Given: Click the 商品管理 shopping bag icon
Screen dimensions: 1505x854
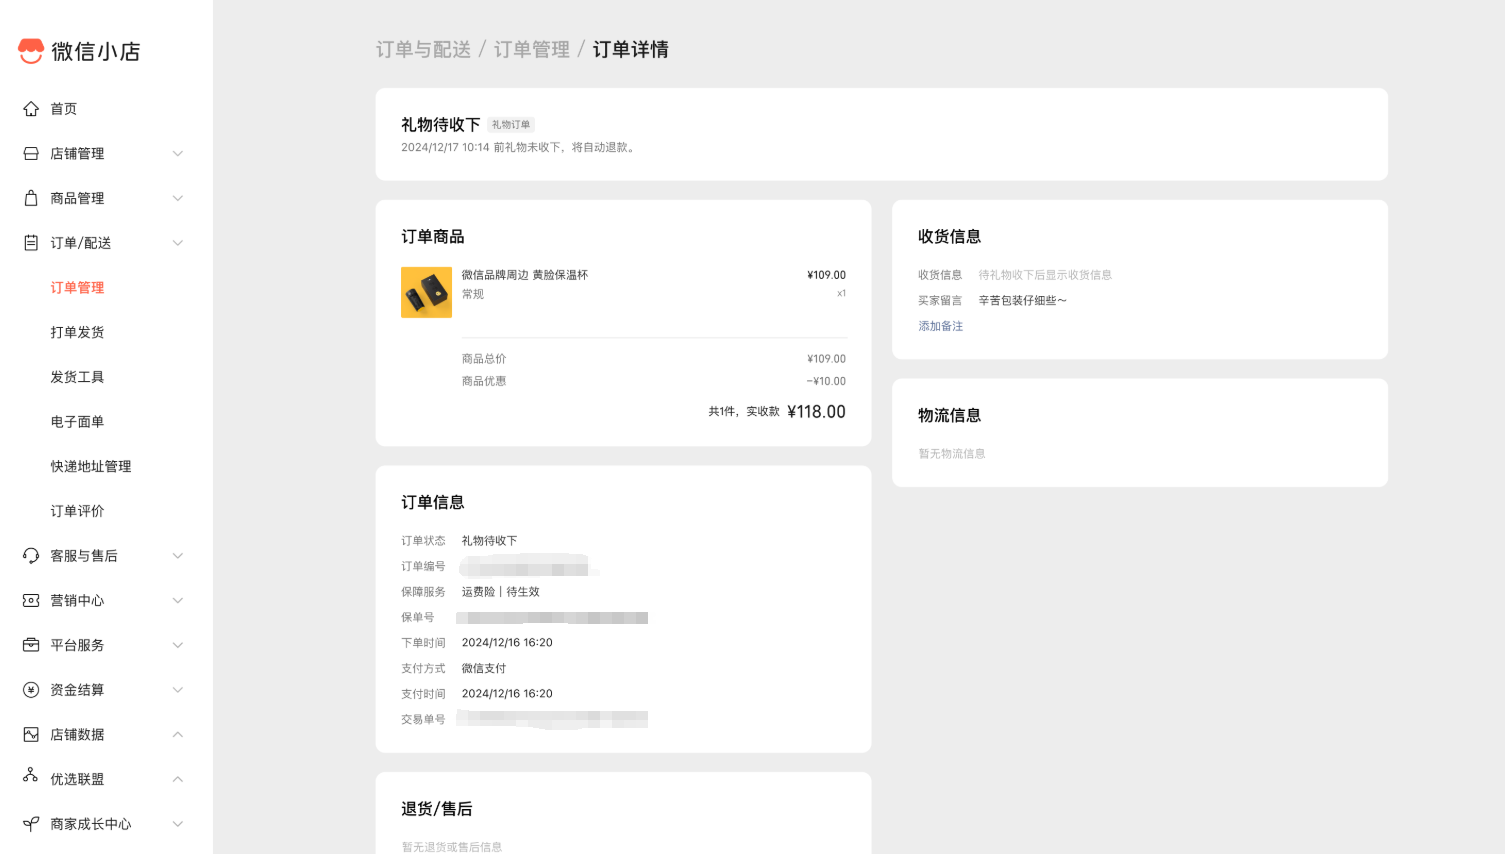Looking at the screenshot, I should point(31,198).
